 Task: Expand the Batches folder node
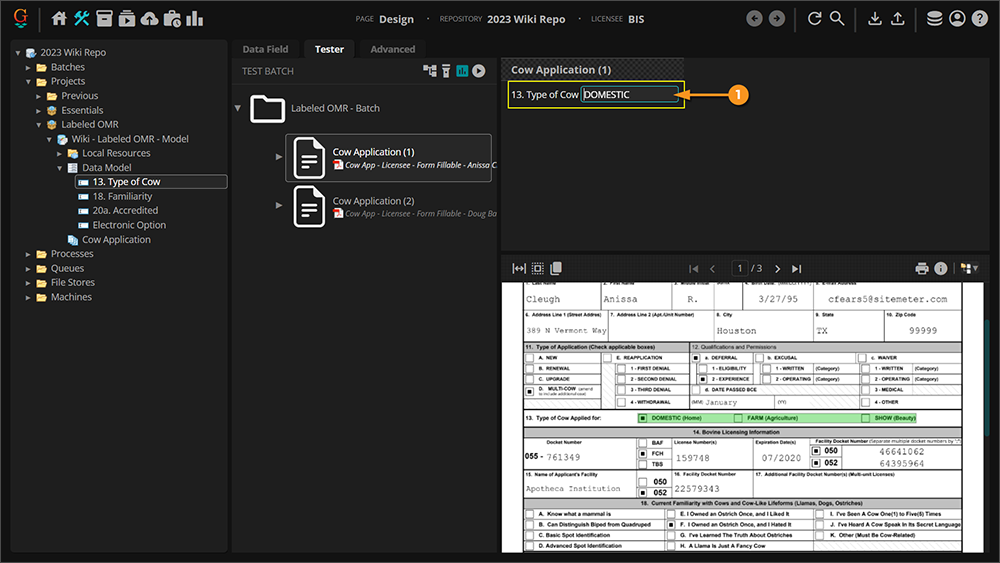(29, 67)
